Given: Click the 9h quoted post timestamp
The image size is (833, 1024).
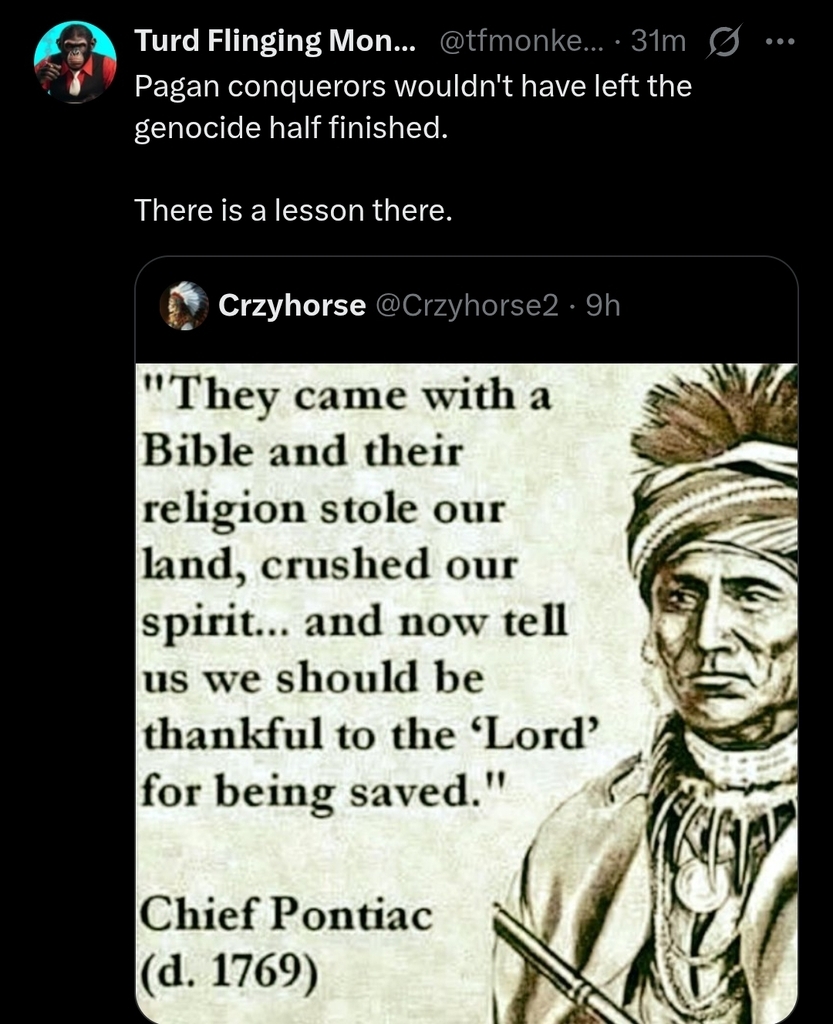Looking at the screenshot, I should point(603,305).
